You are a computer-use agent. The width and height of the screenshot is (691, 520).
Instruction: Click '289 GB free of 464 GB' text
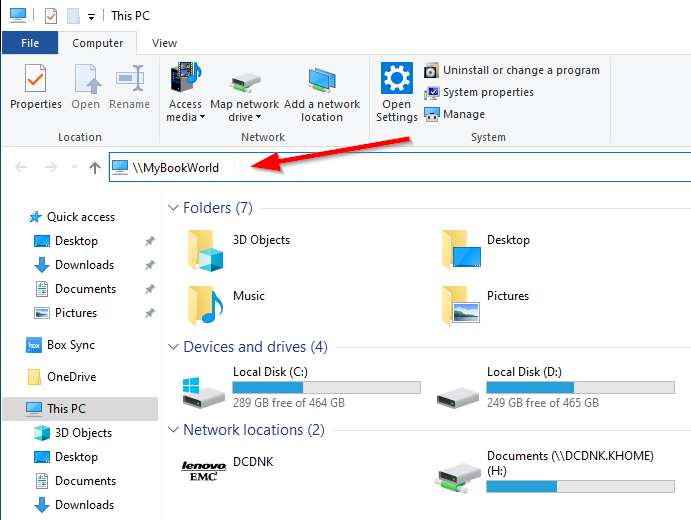point(289,403)
